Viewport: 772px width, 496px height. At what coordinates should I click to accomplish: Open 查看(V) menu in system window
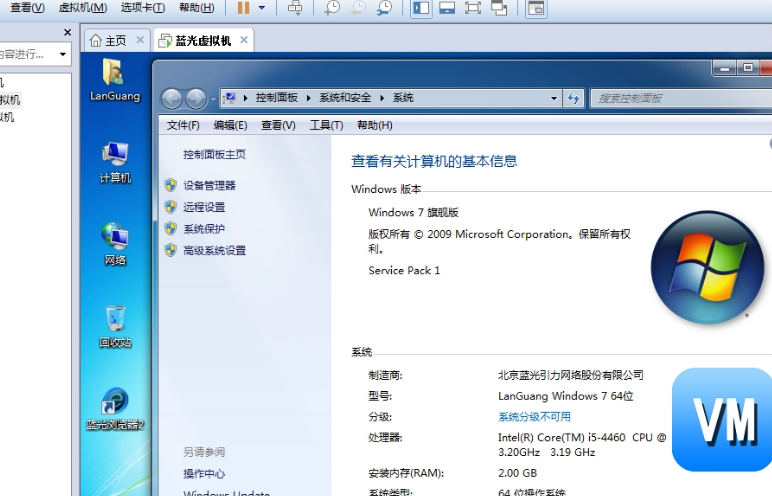click(x=278, y=125)
